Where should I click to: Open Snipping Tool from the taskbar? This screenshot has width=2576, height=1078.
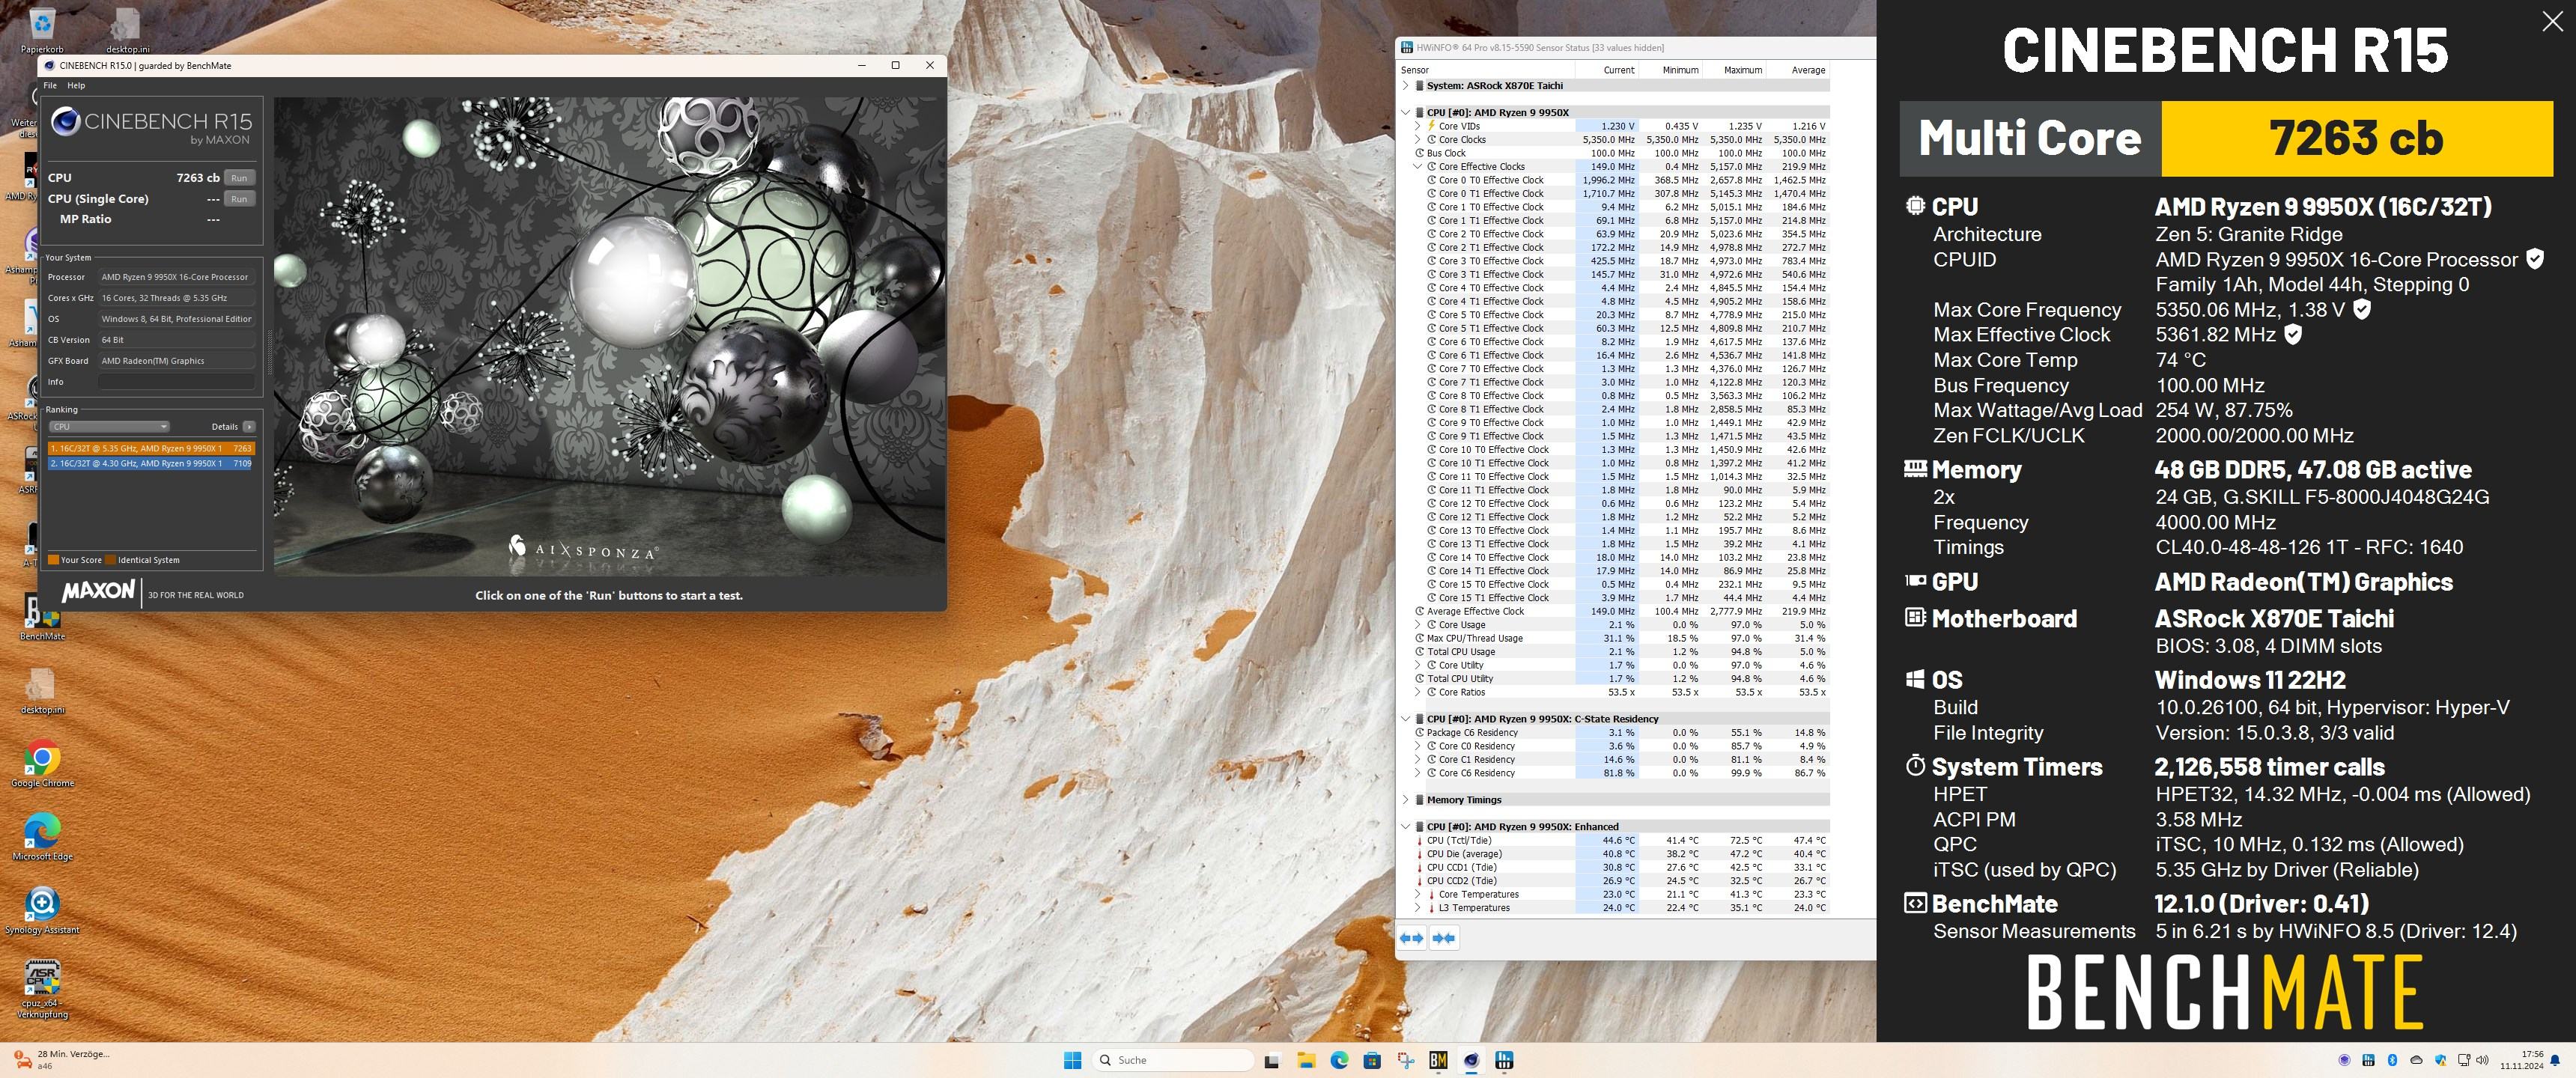point(1406,1060)
